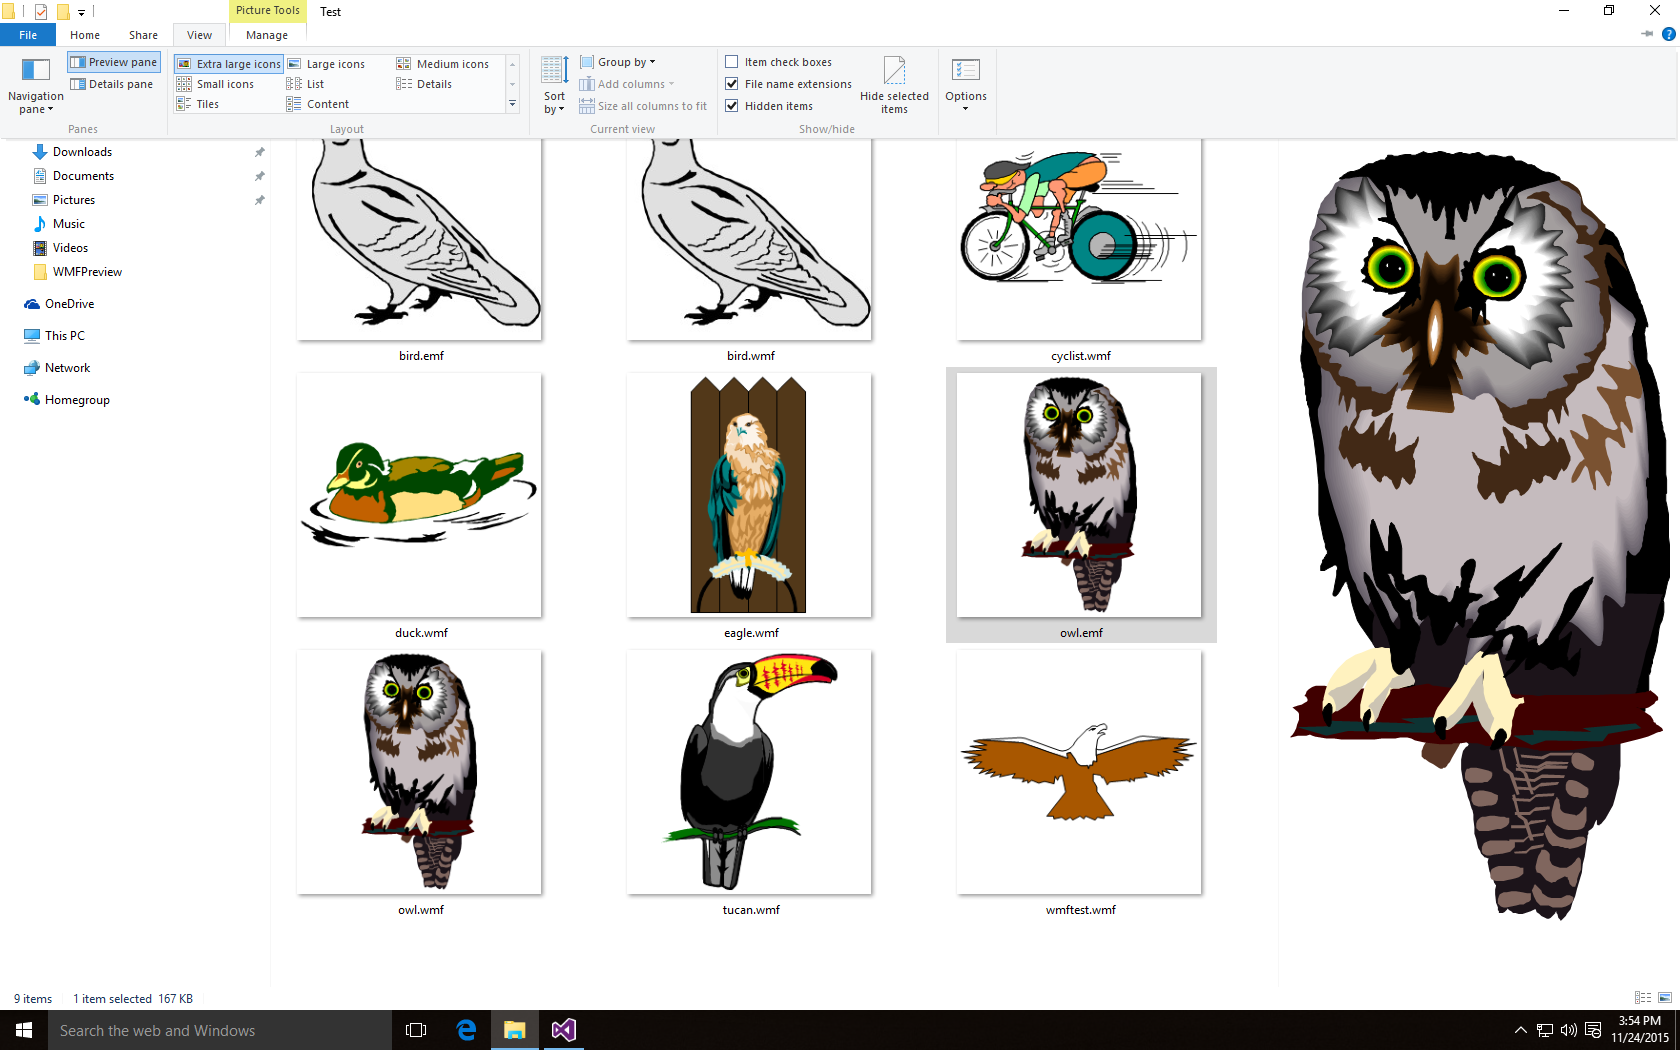Select Medium icons layout

click(x=443, y=64)
